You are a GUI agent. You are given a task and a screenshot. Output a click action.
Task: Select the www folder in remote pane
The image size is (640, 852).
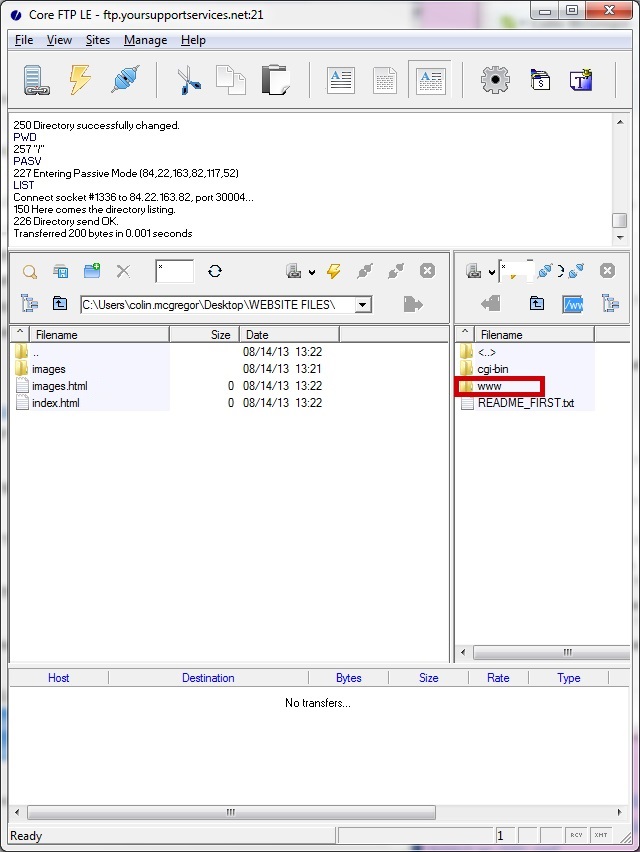pyautogui.click(x=489, y=386)
